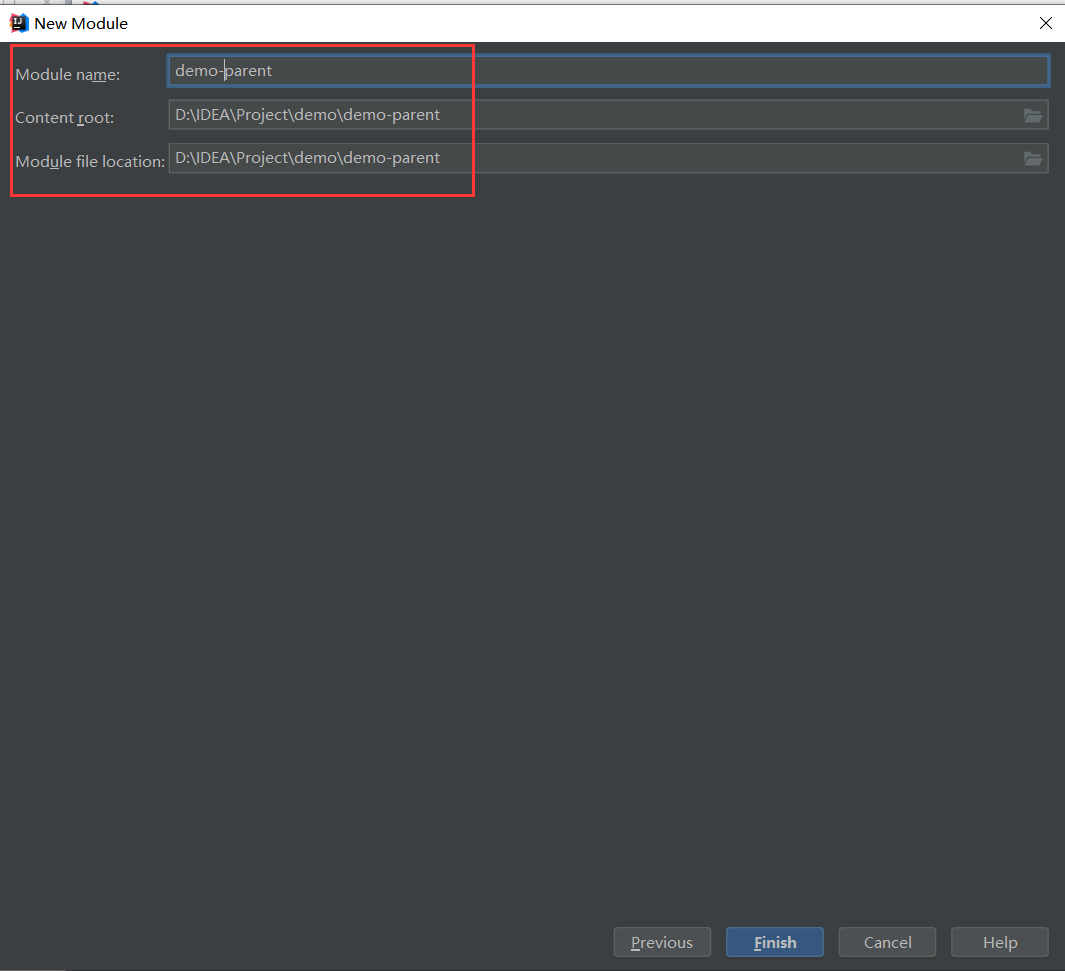Open Help for New Module

(x=1000, y=942)
